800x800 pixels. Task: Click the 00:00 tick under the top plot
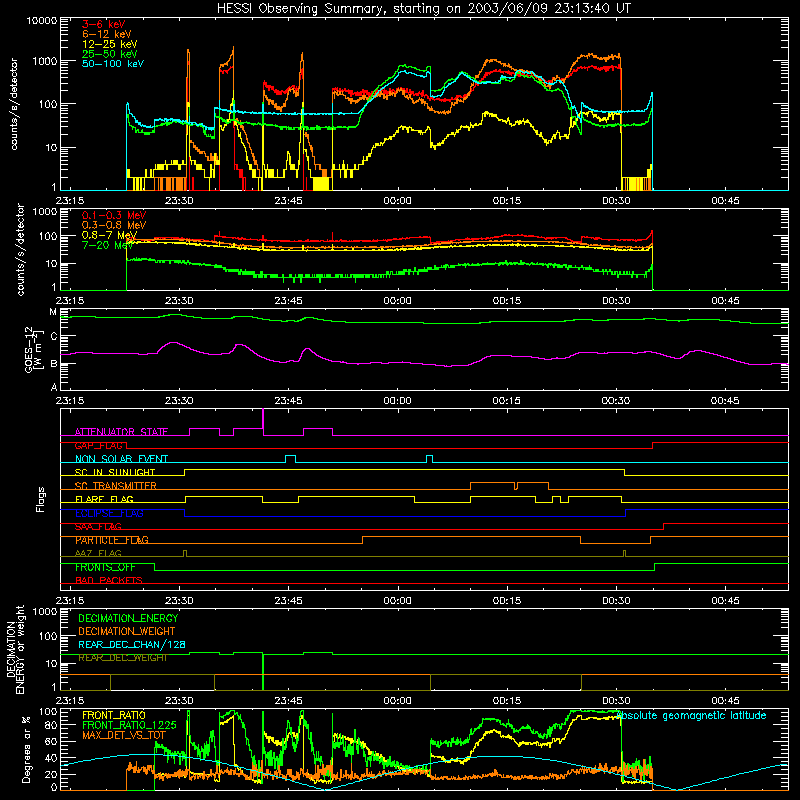[397, 201]
